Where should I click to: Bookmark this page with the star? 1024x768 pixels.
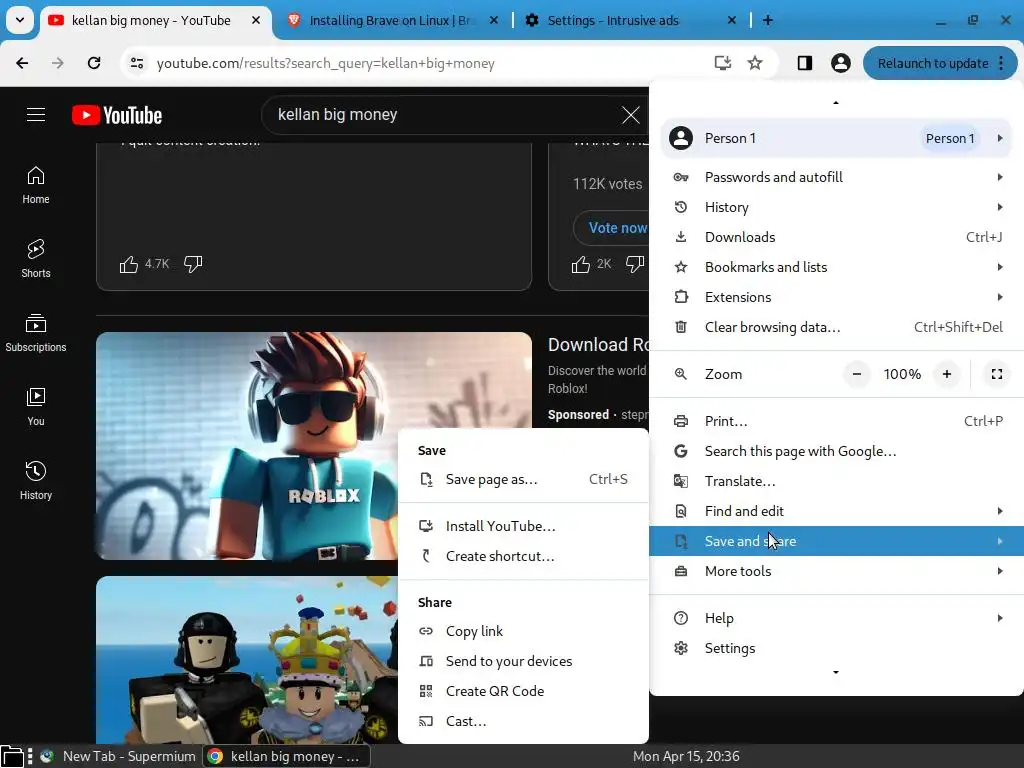(755, 63)
